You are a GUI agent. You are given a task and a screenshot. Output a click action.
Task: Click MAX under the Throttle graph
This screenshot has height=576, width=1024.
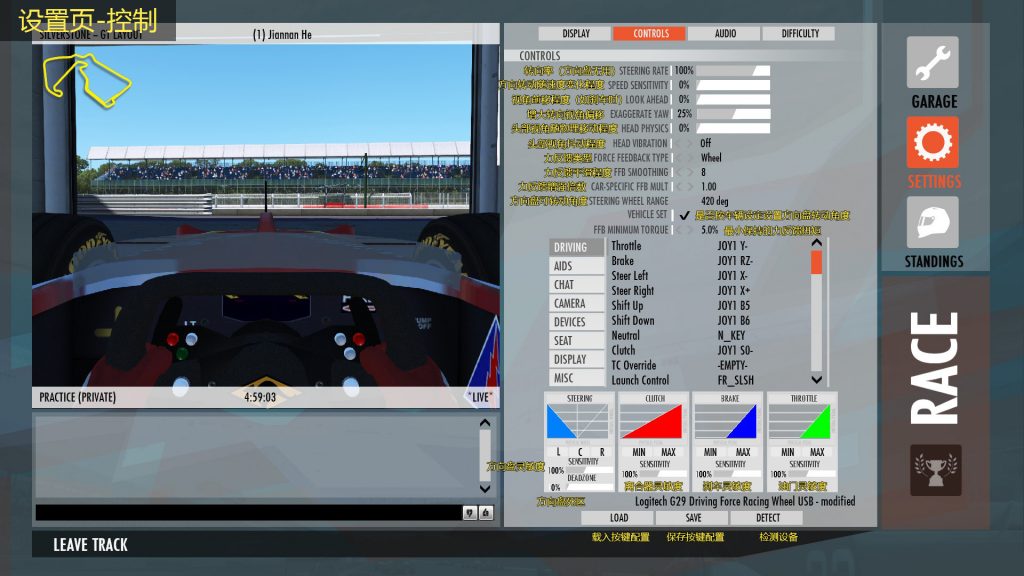click(x=817, y=452)
